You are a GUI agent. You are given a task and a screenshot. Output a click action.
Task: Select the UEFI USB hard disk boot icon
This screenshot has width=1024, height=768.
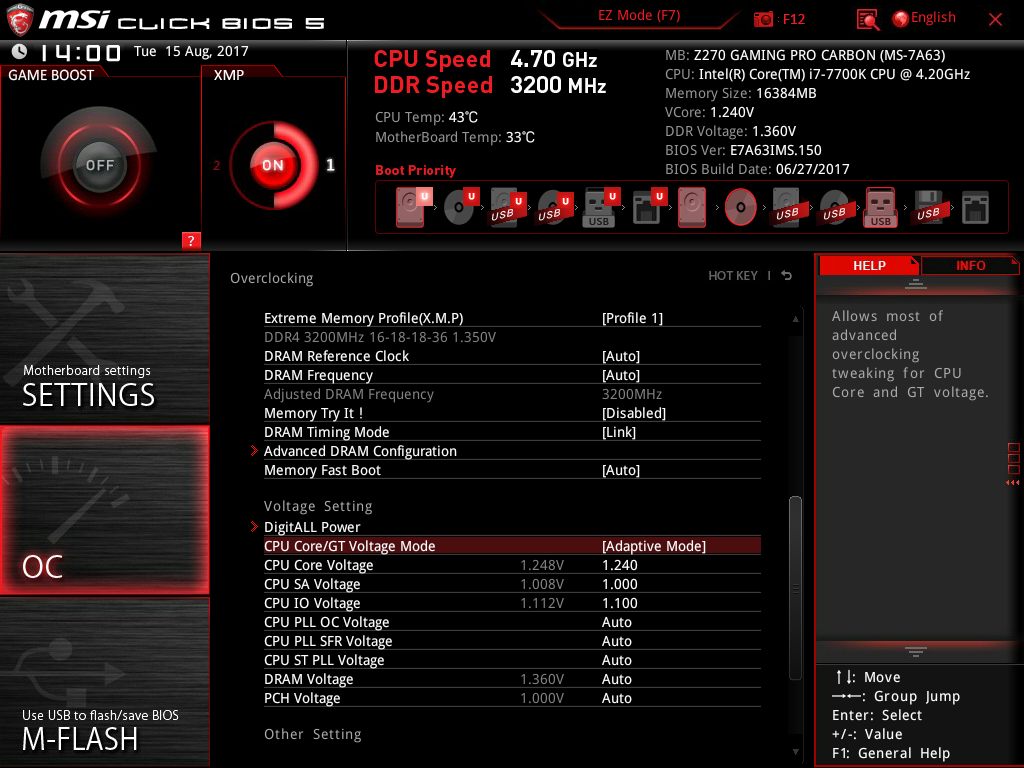507,207
